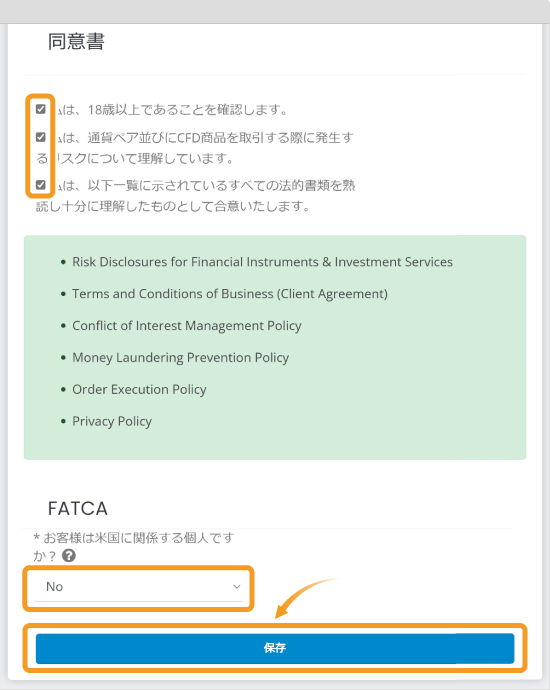Open Money Laundering Prevention Policy link
This screenshot has width=550, height=690.
click(180, 358)
